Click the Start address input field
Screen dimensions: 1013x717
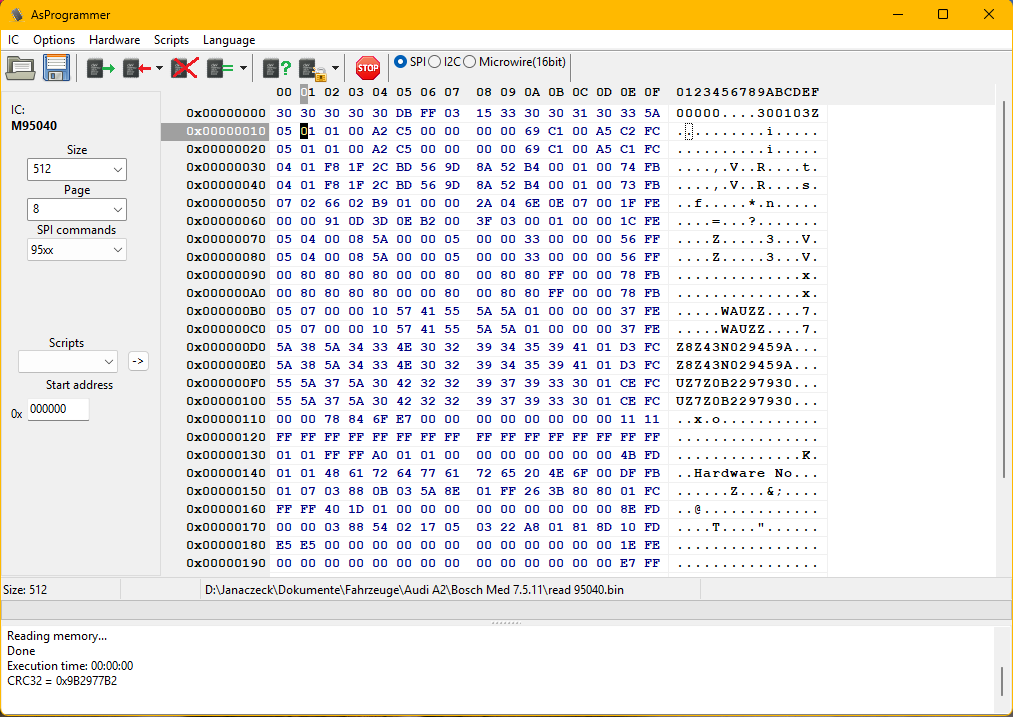58,410
